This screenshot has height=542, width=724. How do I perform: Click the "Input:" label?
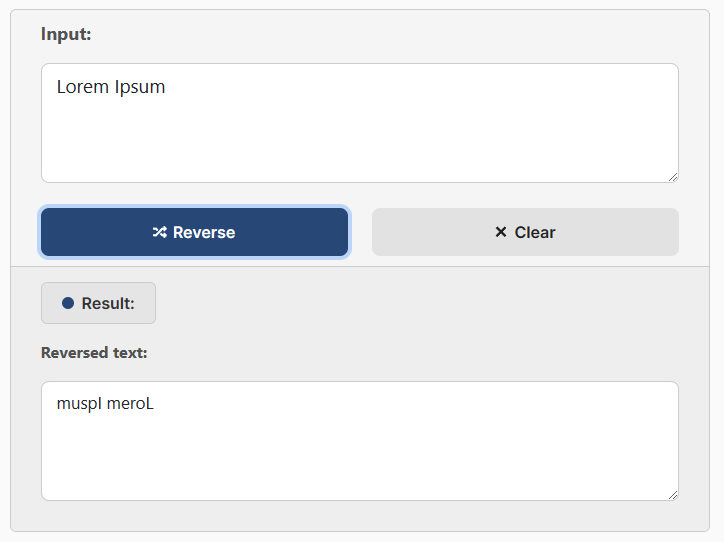66,34
